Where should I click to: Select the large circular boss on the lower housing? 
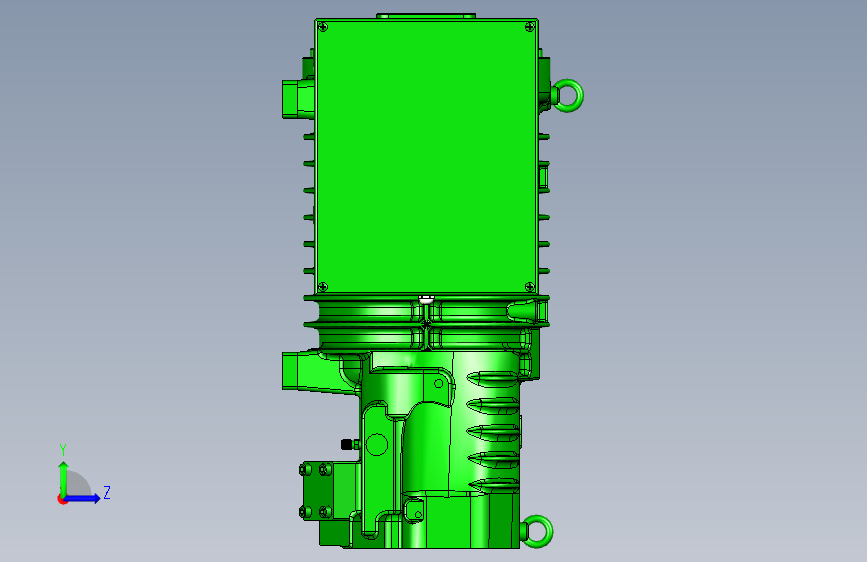pos(377,444)
